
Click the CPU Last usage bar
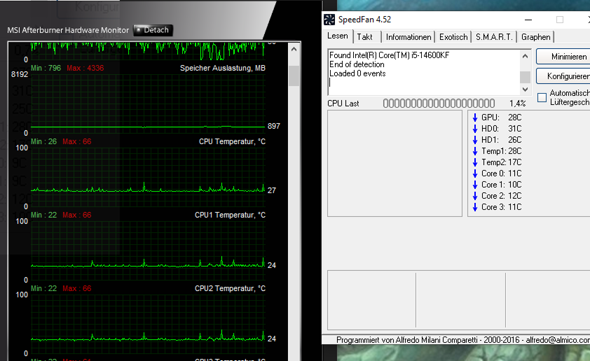pyautogui.click(x=439, y=103)
